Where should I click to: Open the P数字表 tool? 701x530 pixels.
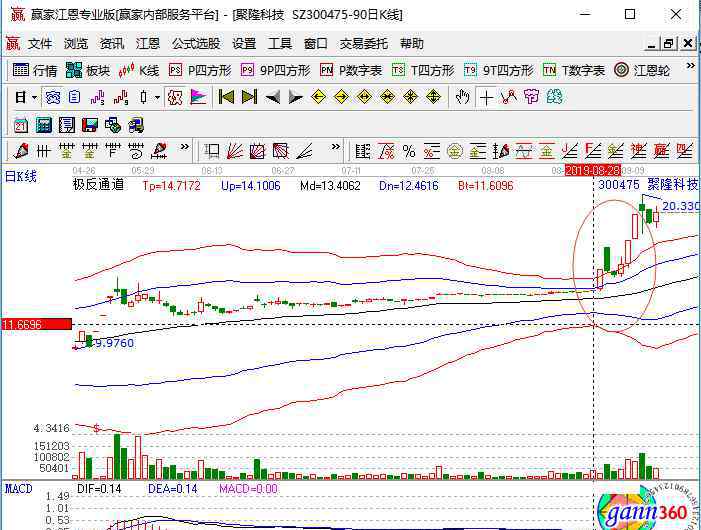(x=351, y=71)
